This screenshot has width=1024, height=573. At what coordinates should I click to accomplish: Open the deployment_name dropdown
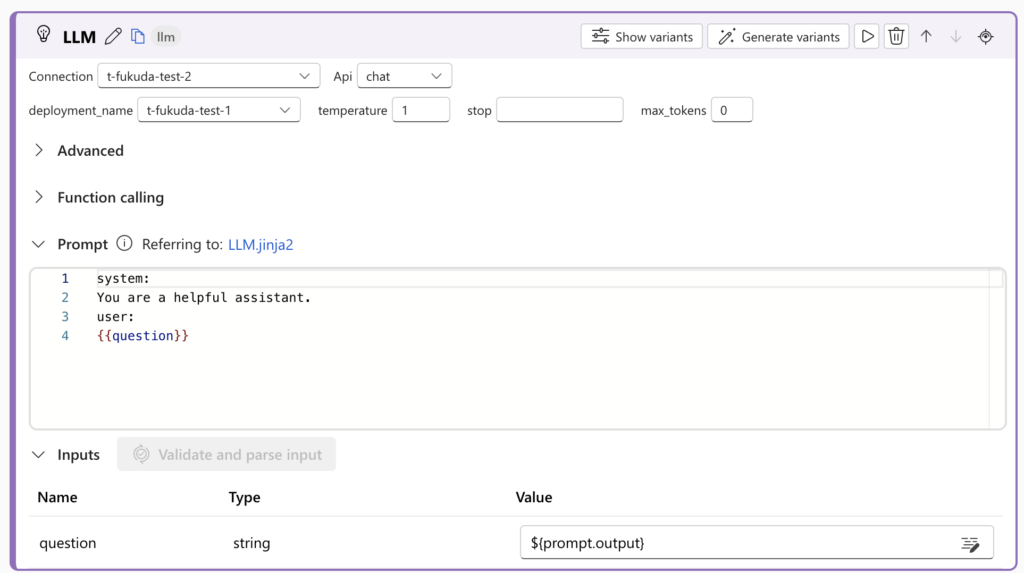tap(218, 110)
